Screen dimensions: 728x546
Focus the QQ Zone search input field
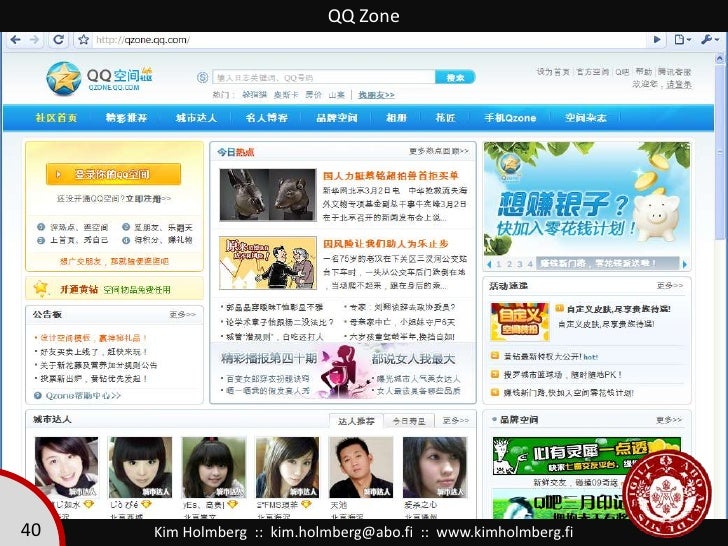324,77
